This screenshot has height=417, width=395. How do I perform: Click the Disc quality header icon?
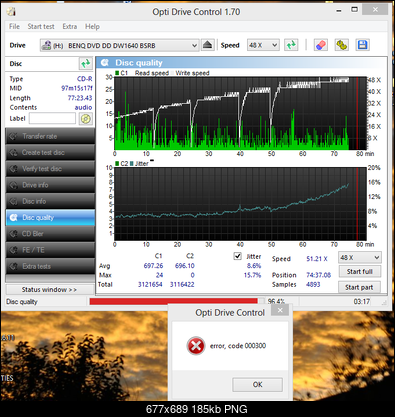tap(105, 63)
